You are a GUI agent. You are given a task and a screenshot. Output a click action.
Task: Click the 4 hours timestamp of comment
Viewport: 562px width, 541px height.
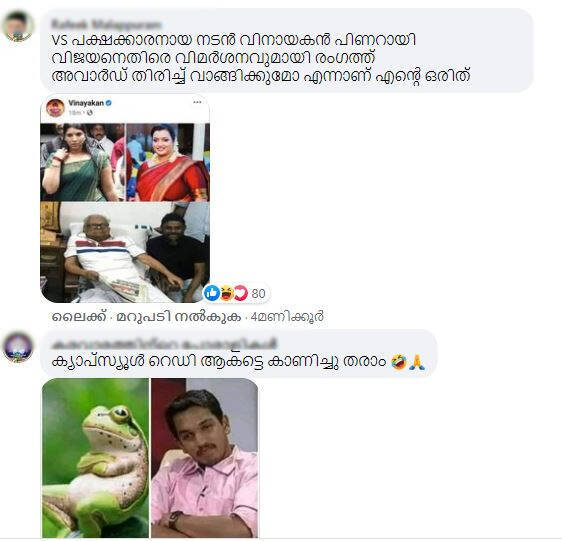pyautogui.click(x=287, y=317)
